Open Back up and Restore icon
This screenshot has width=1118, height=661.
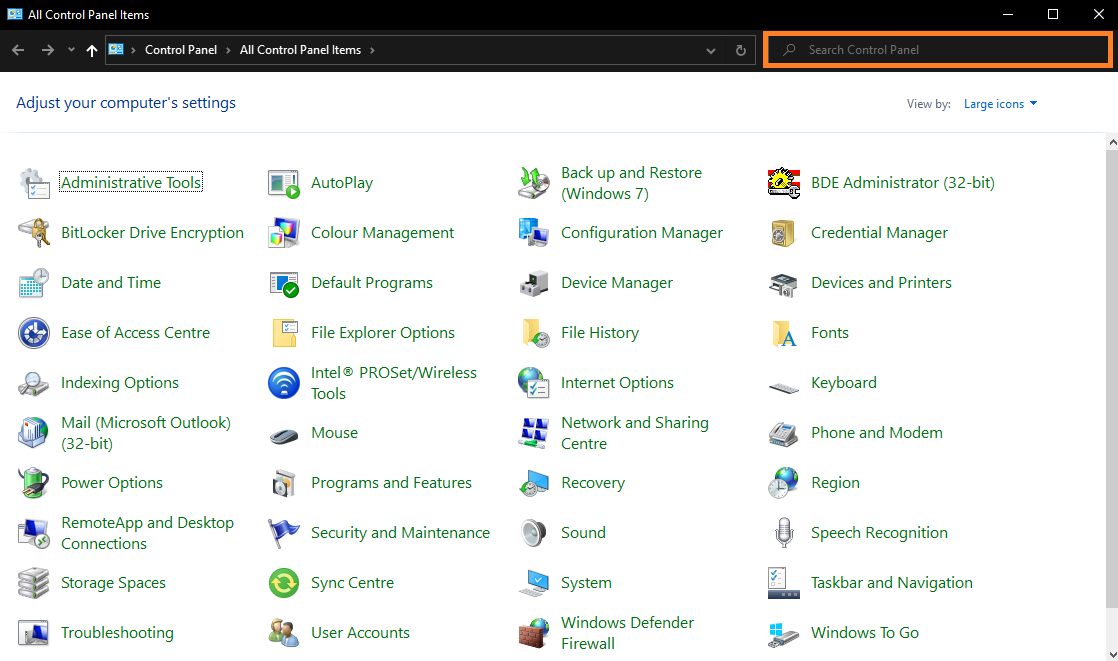point(534,183)
